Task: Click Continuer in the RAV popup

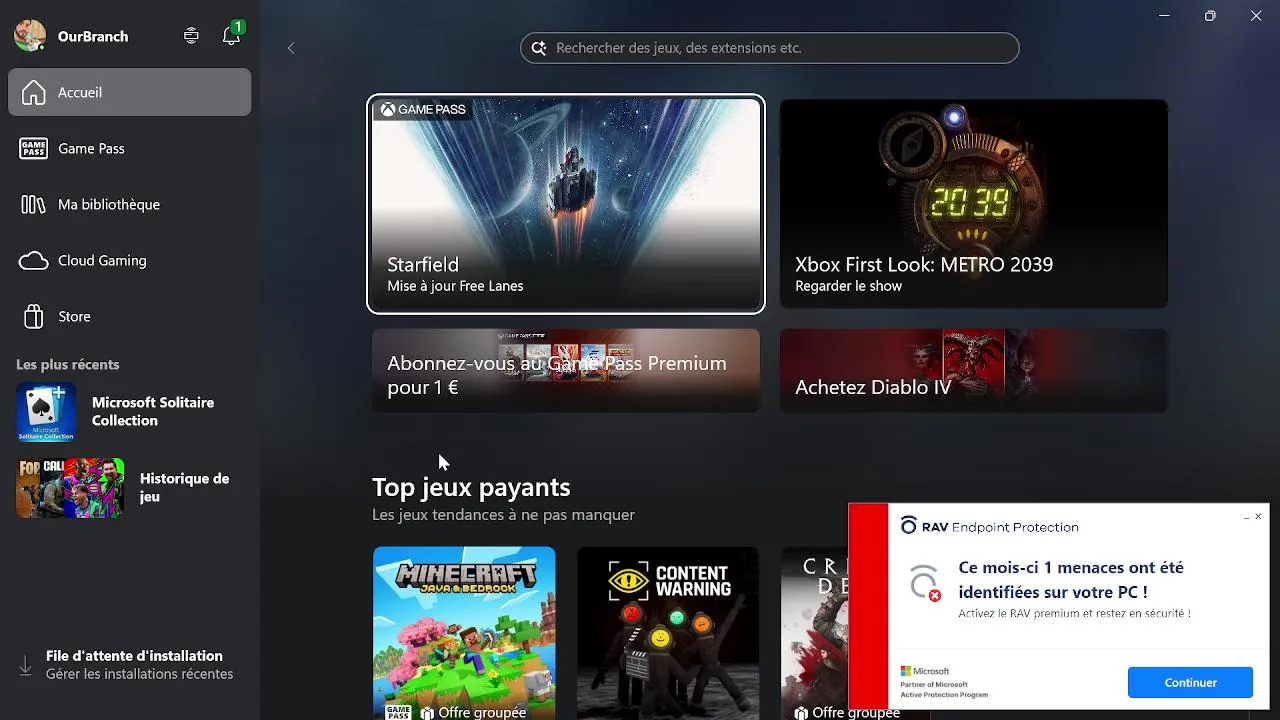Action: tap(1190, 682)
